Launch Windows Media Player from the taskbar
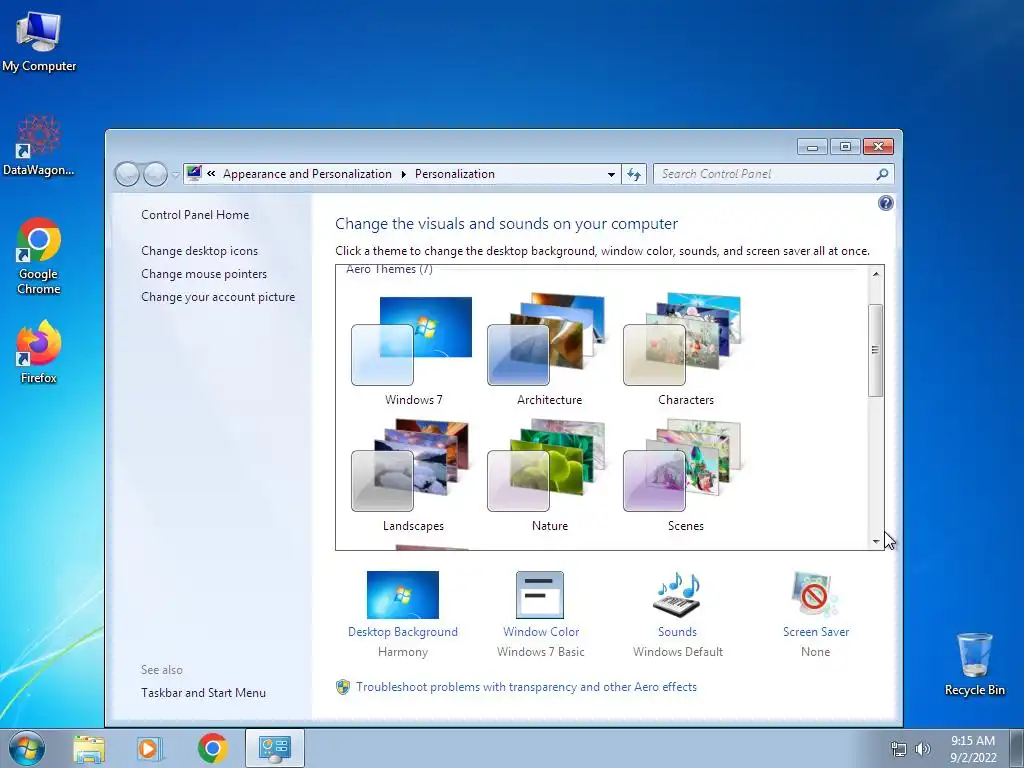 [150, 748]
